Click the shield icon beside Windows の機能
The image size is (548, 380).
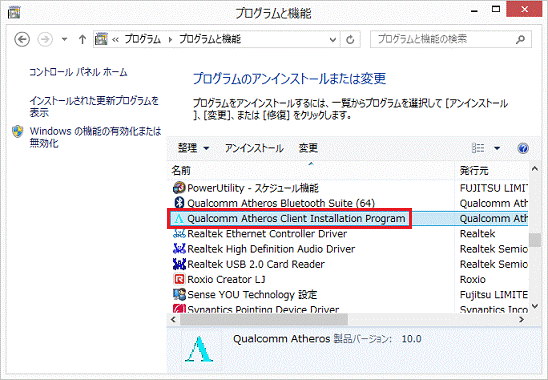pyautogui.click(x=17, y=132)
